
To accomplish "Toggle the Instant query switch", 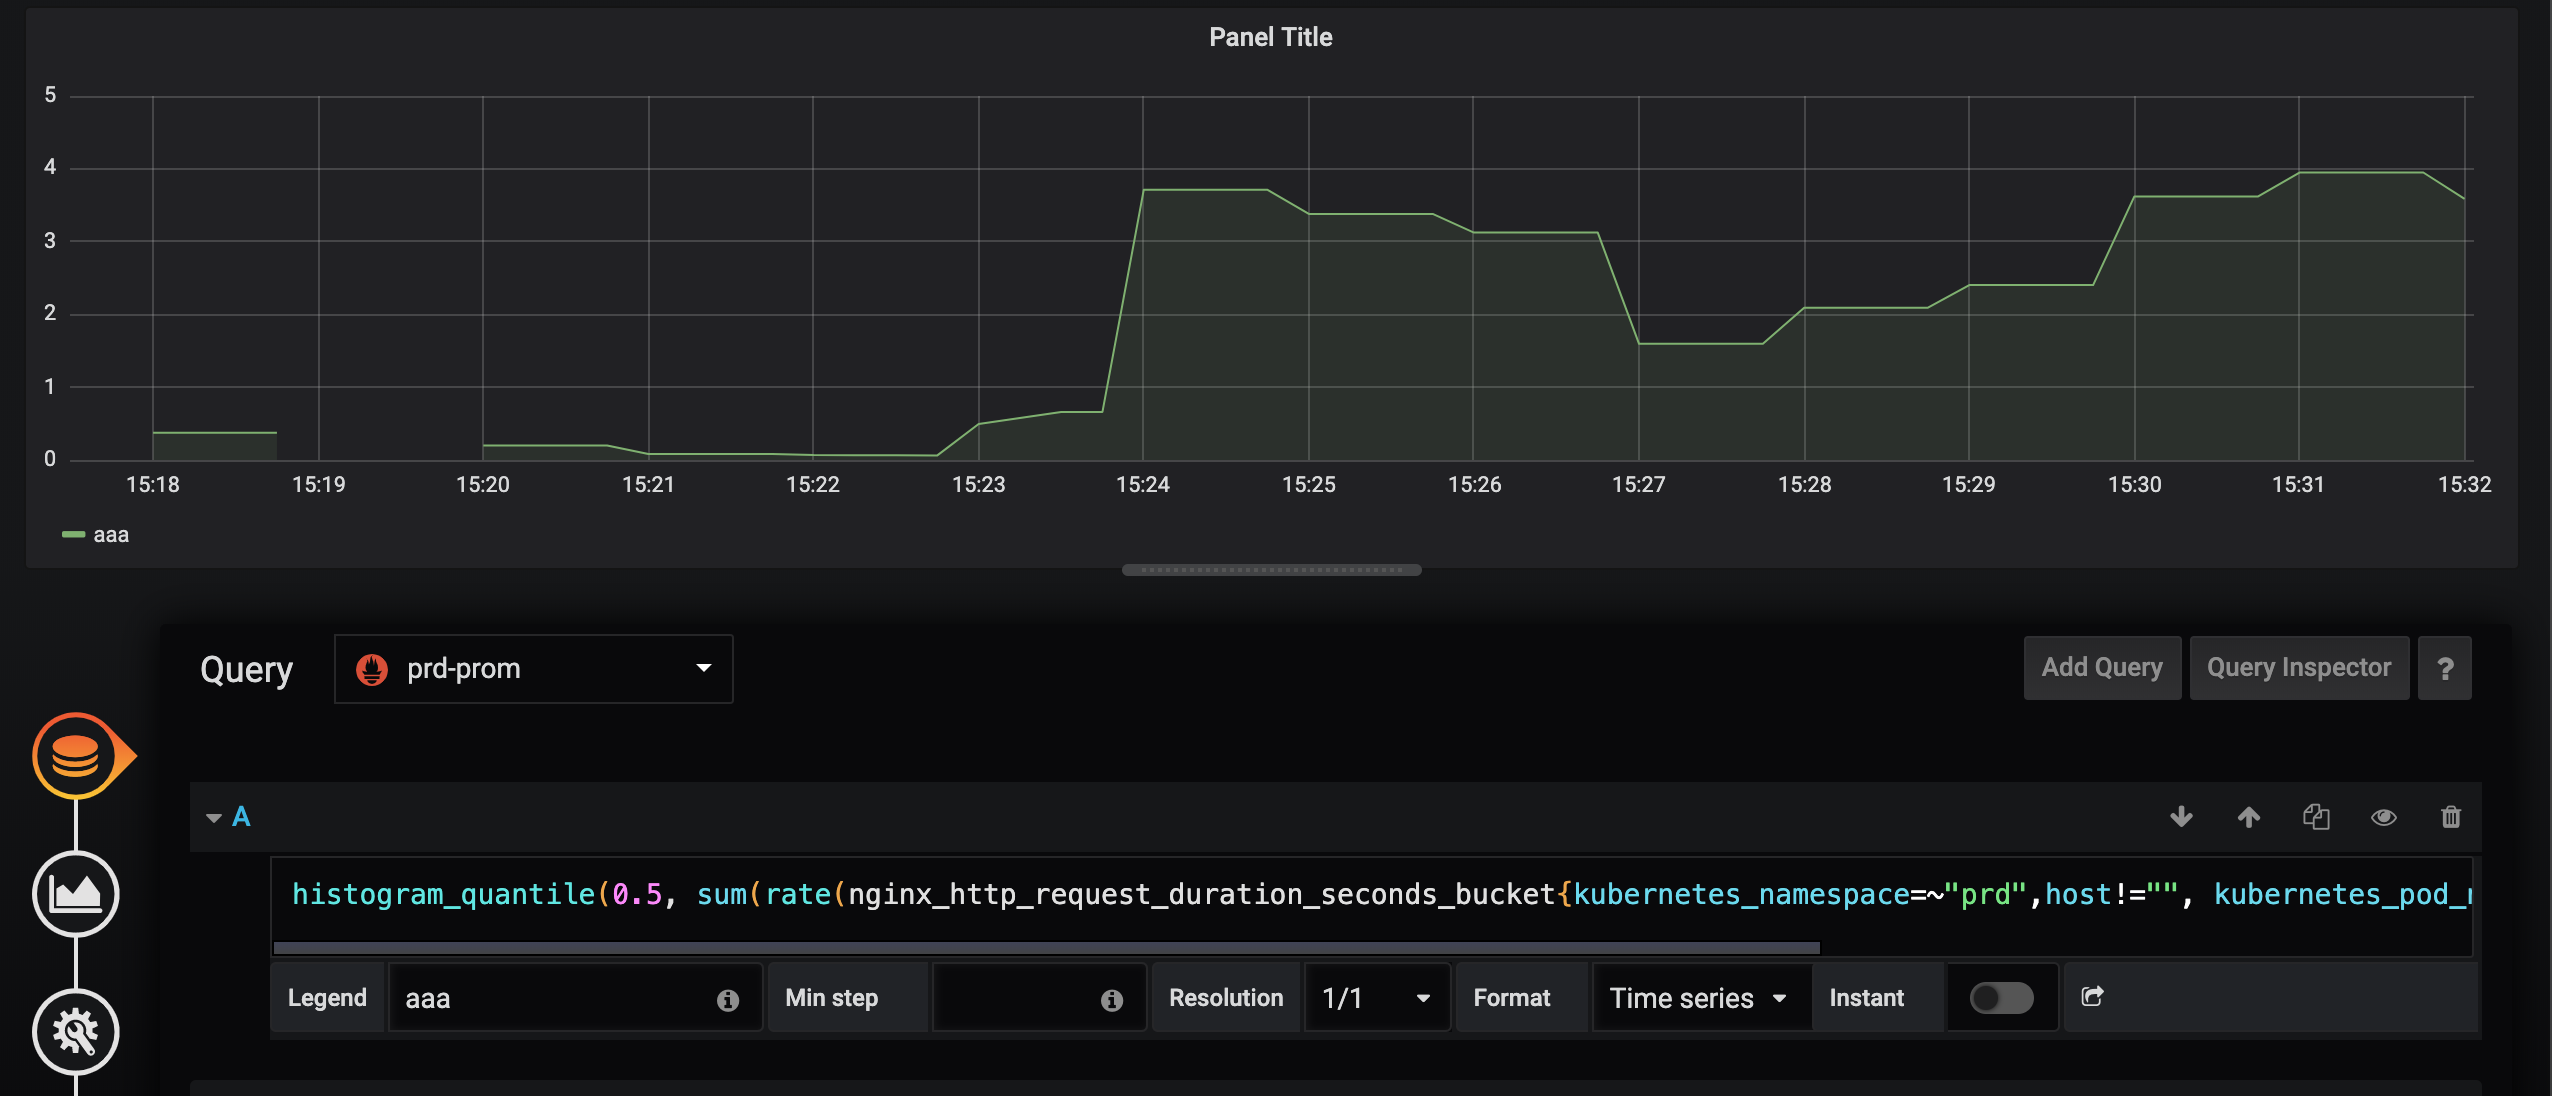I will pos(2001,997).
